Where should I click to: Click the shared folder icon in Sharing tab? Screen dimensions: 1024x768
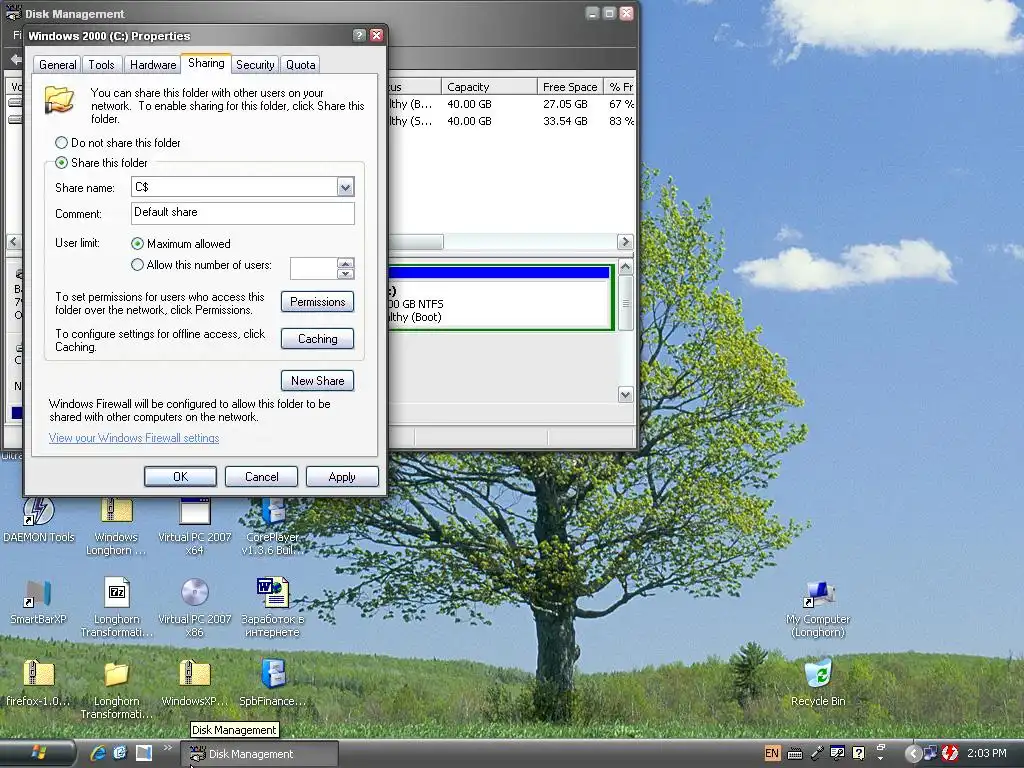pos(59,100)
